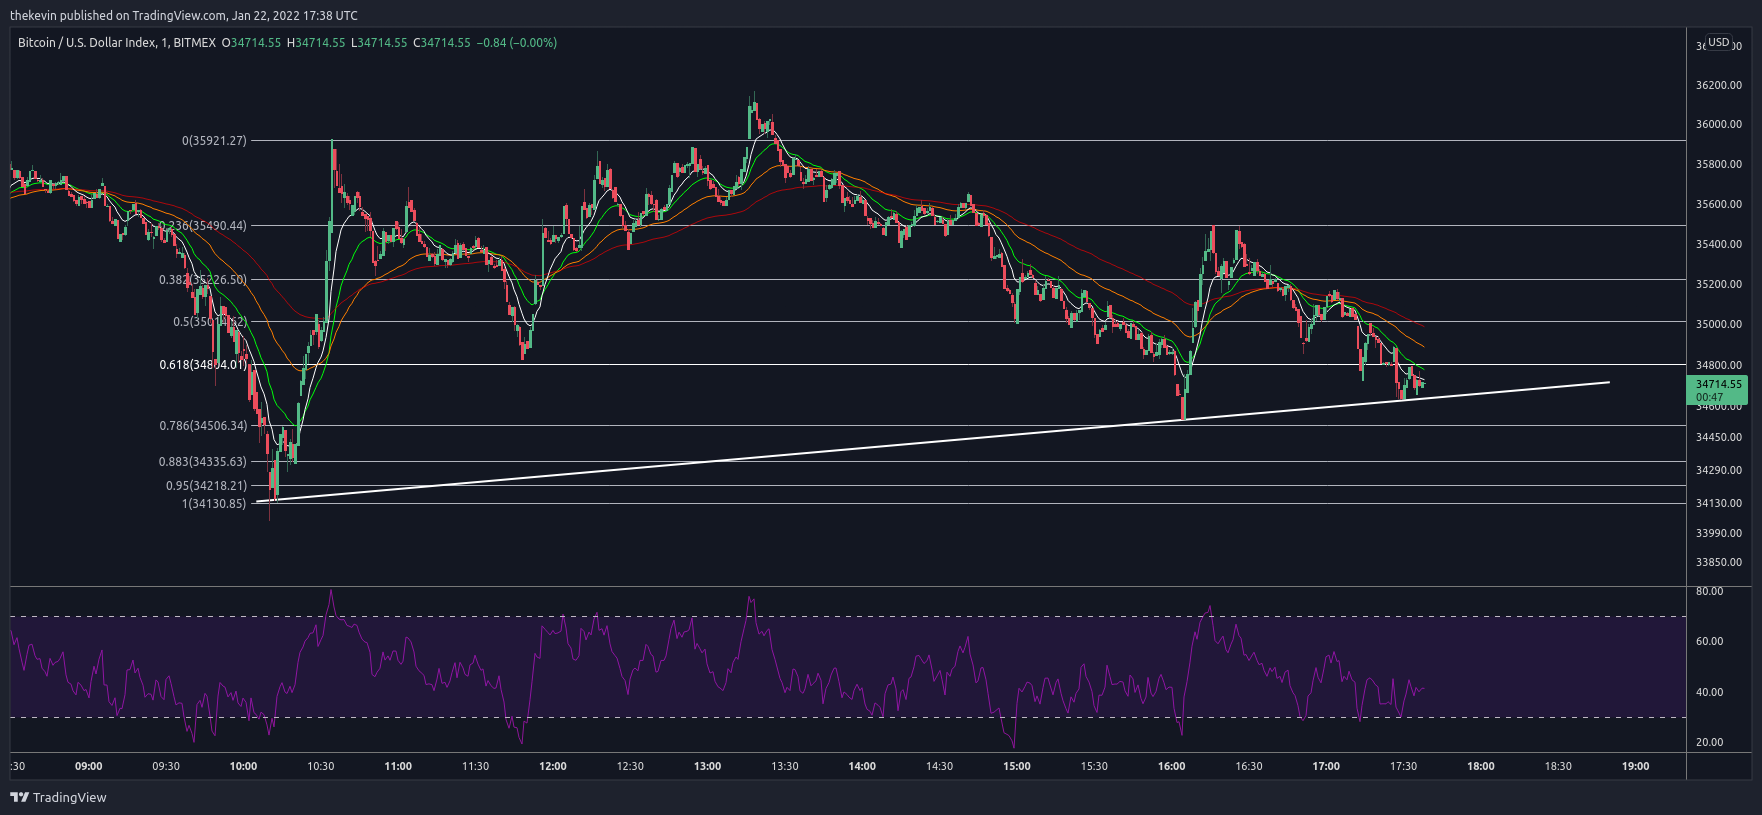Click the RSI 40.00 scale label
This screenshot has width=1762, height=815.
1710,692
